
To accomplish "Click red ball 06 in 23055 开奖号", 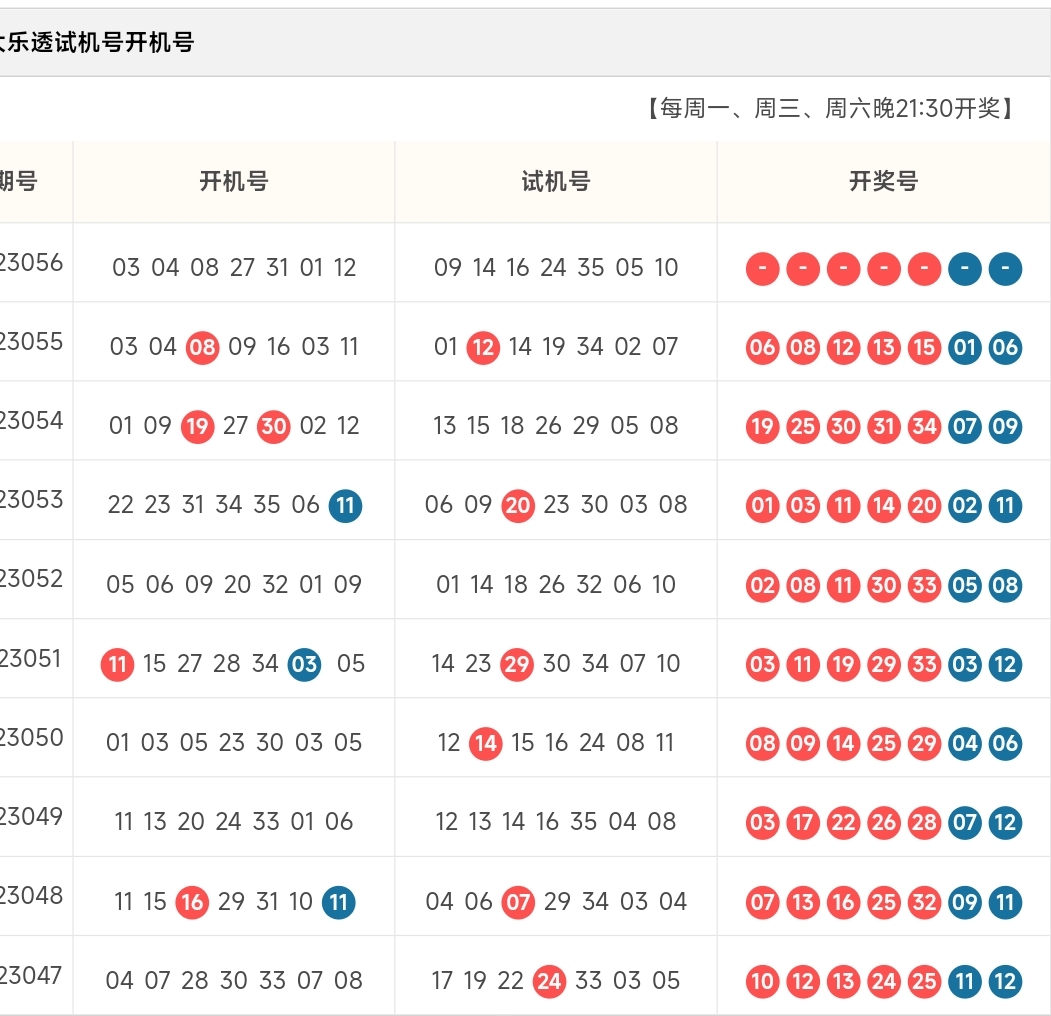I will pyautogui.click(x=763, y=347).
